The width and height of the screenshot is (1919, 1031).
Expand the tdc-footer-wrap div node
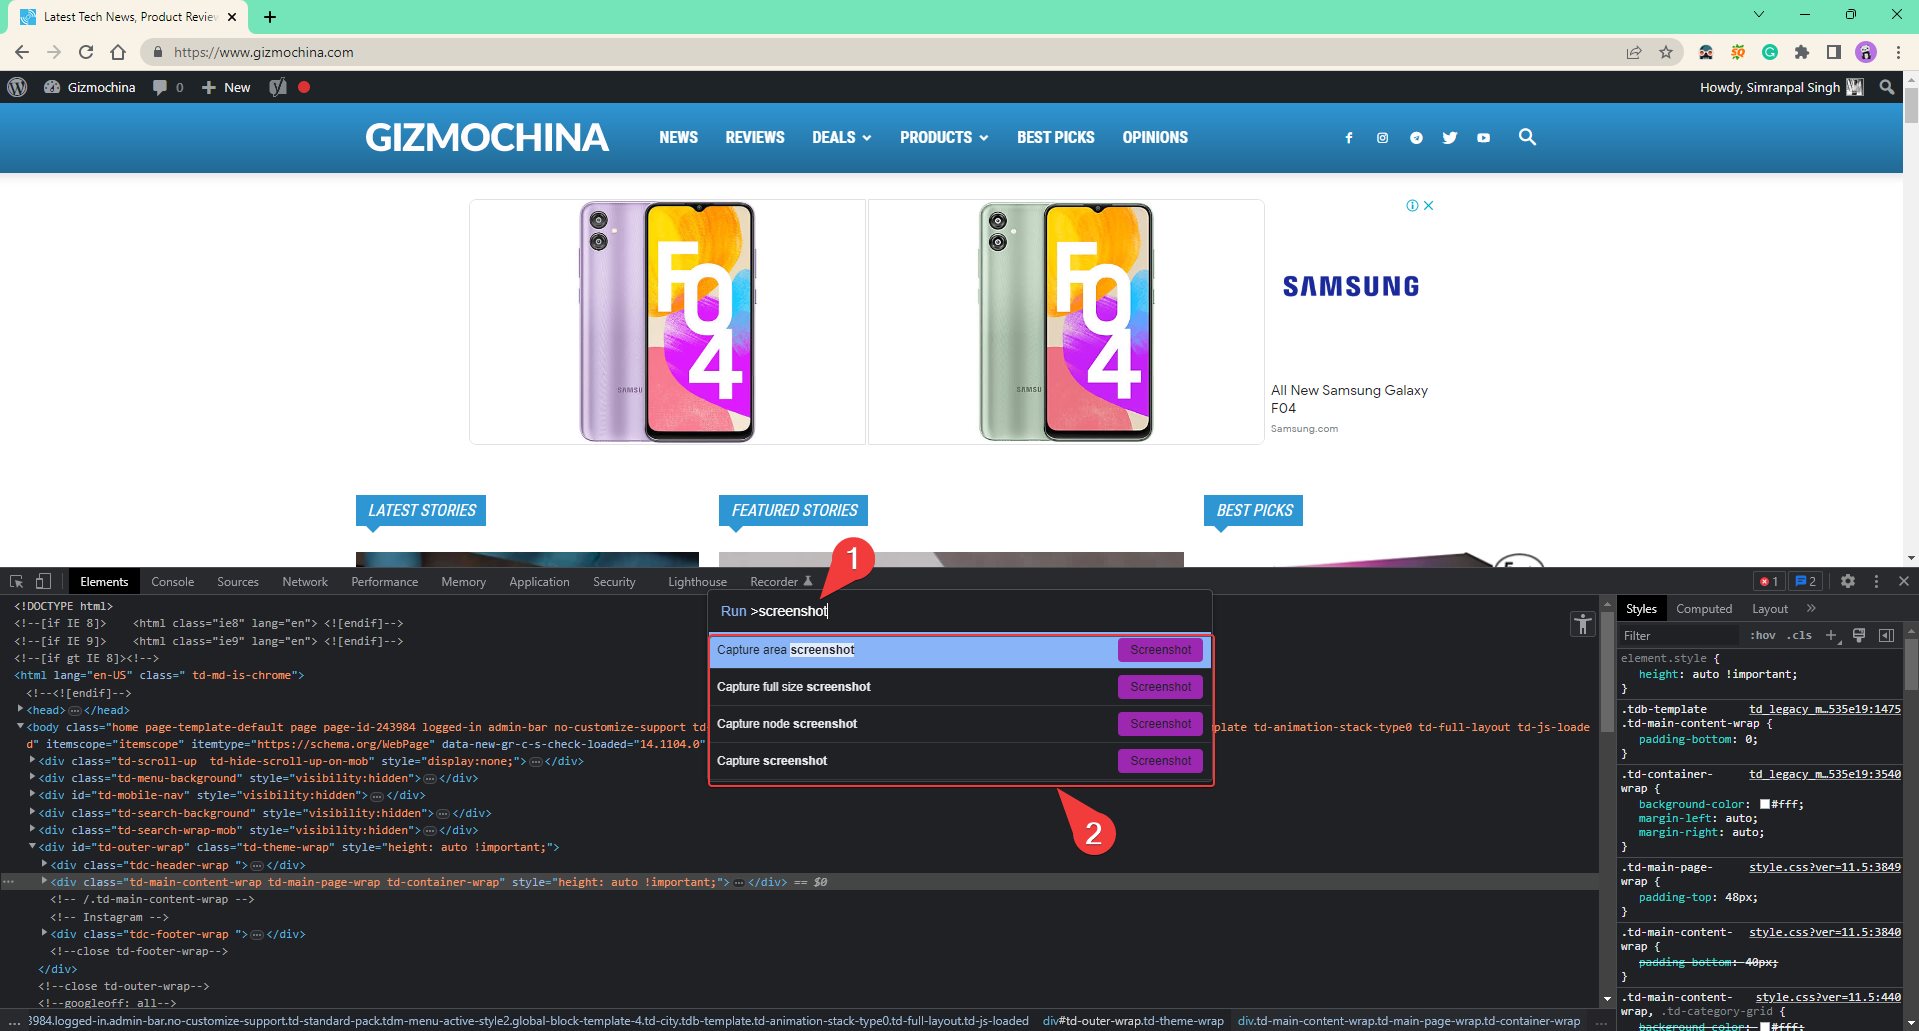[x=44, y=933]
